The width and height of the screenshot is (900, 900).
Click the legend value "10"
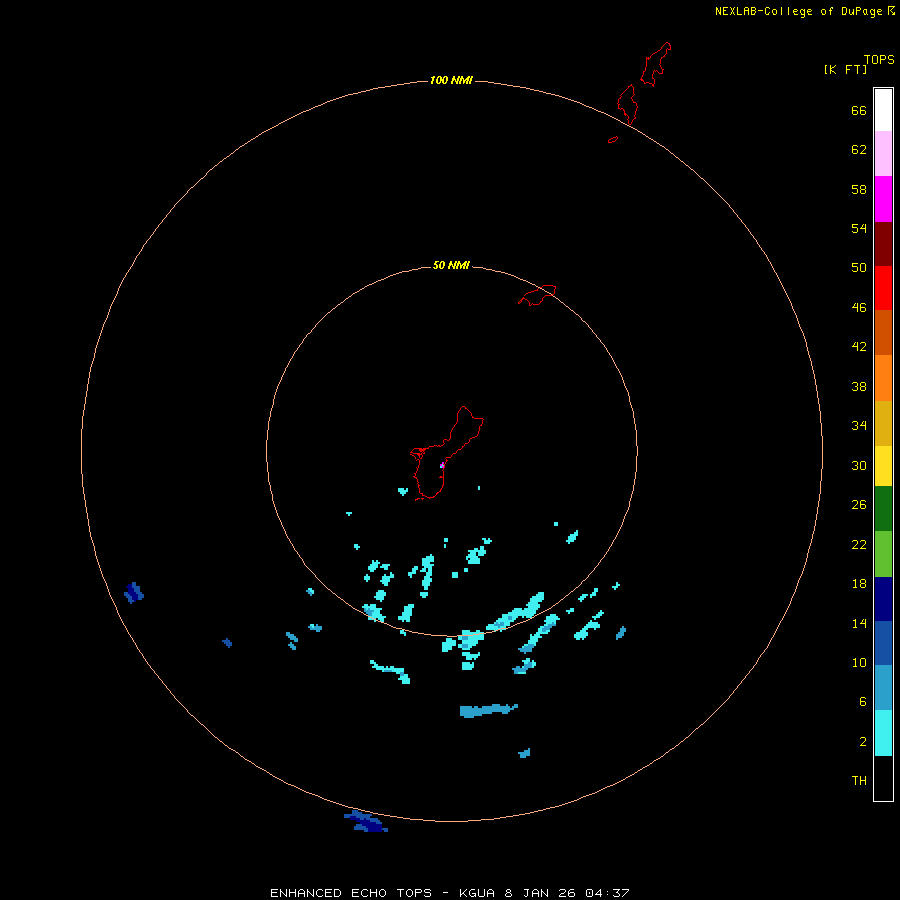coord(859,663)
